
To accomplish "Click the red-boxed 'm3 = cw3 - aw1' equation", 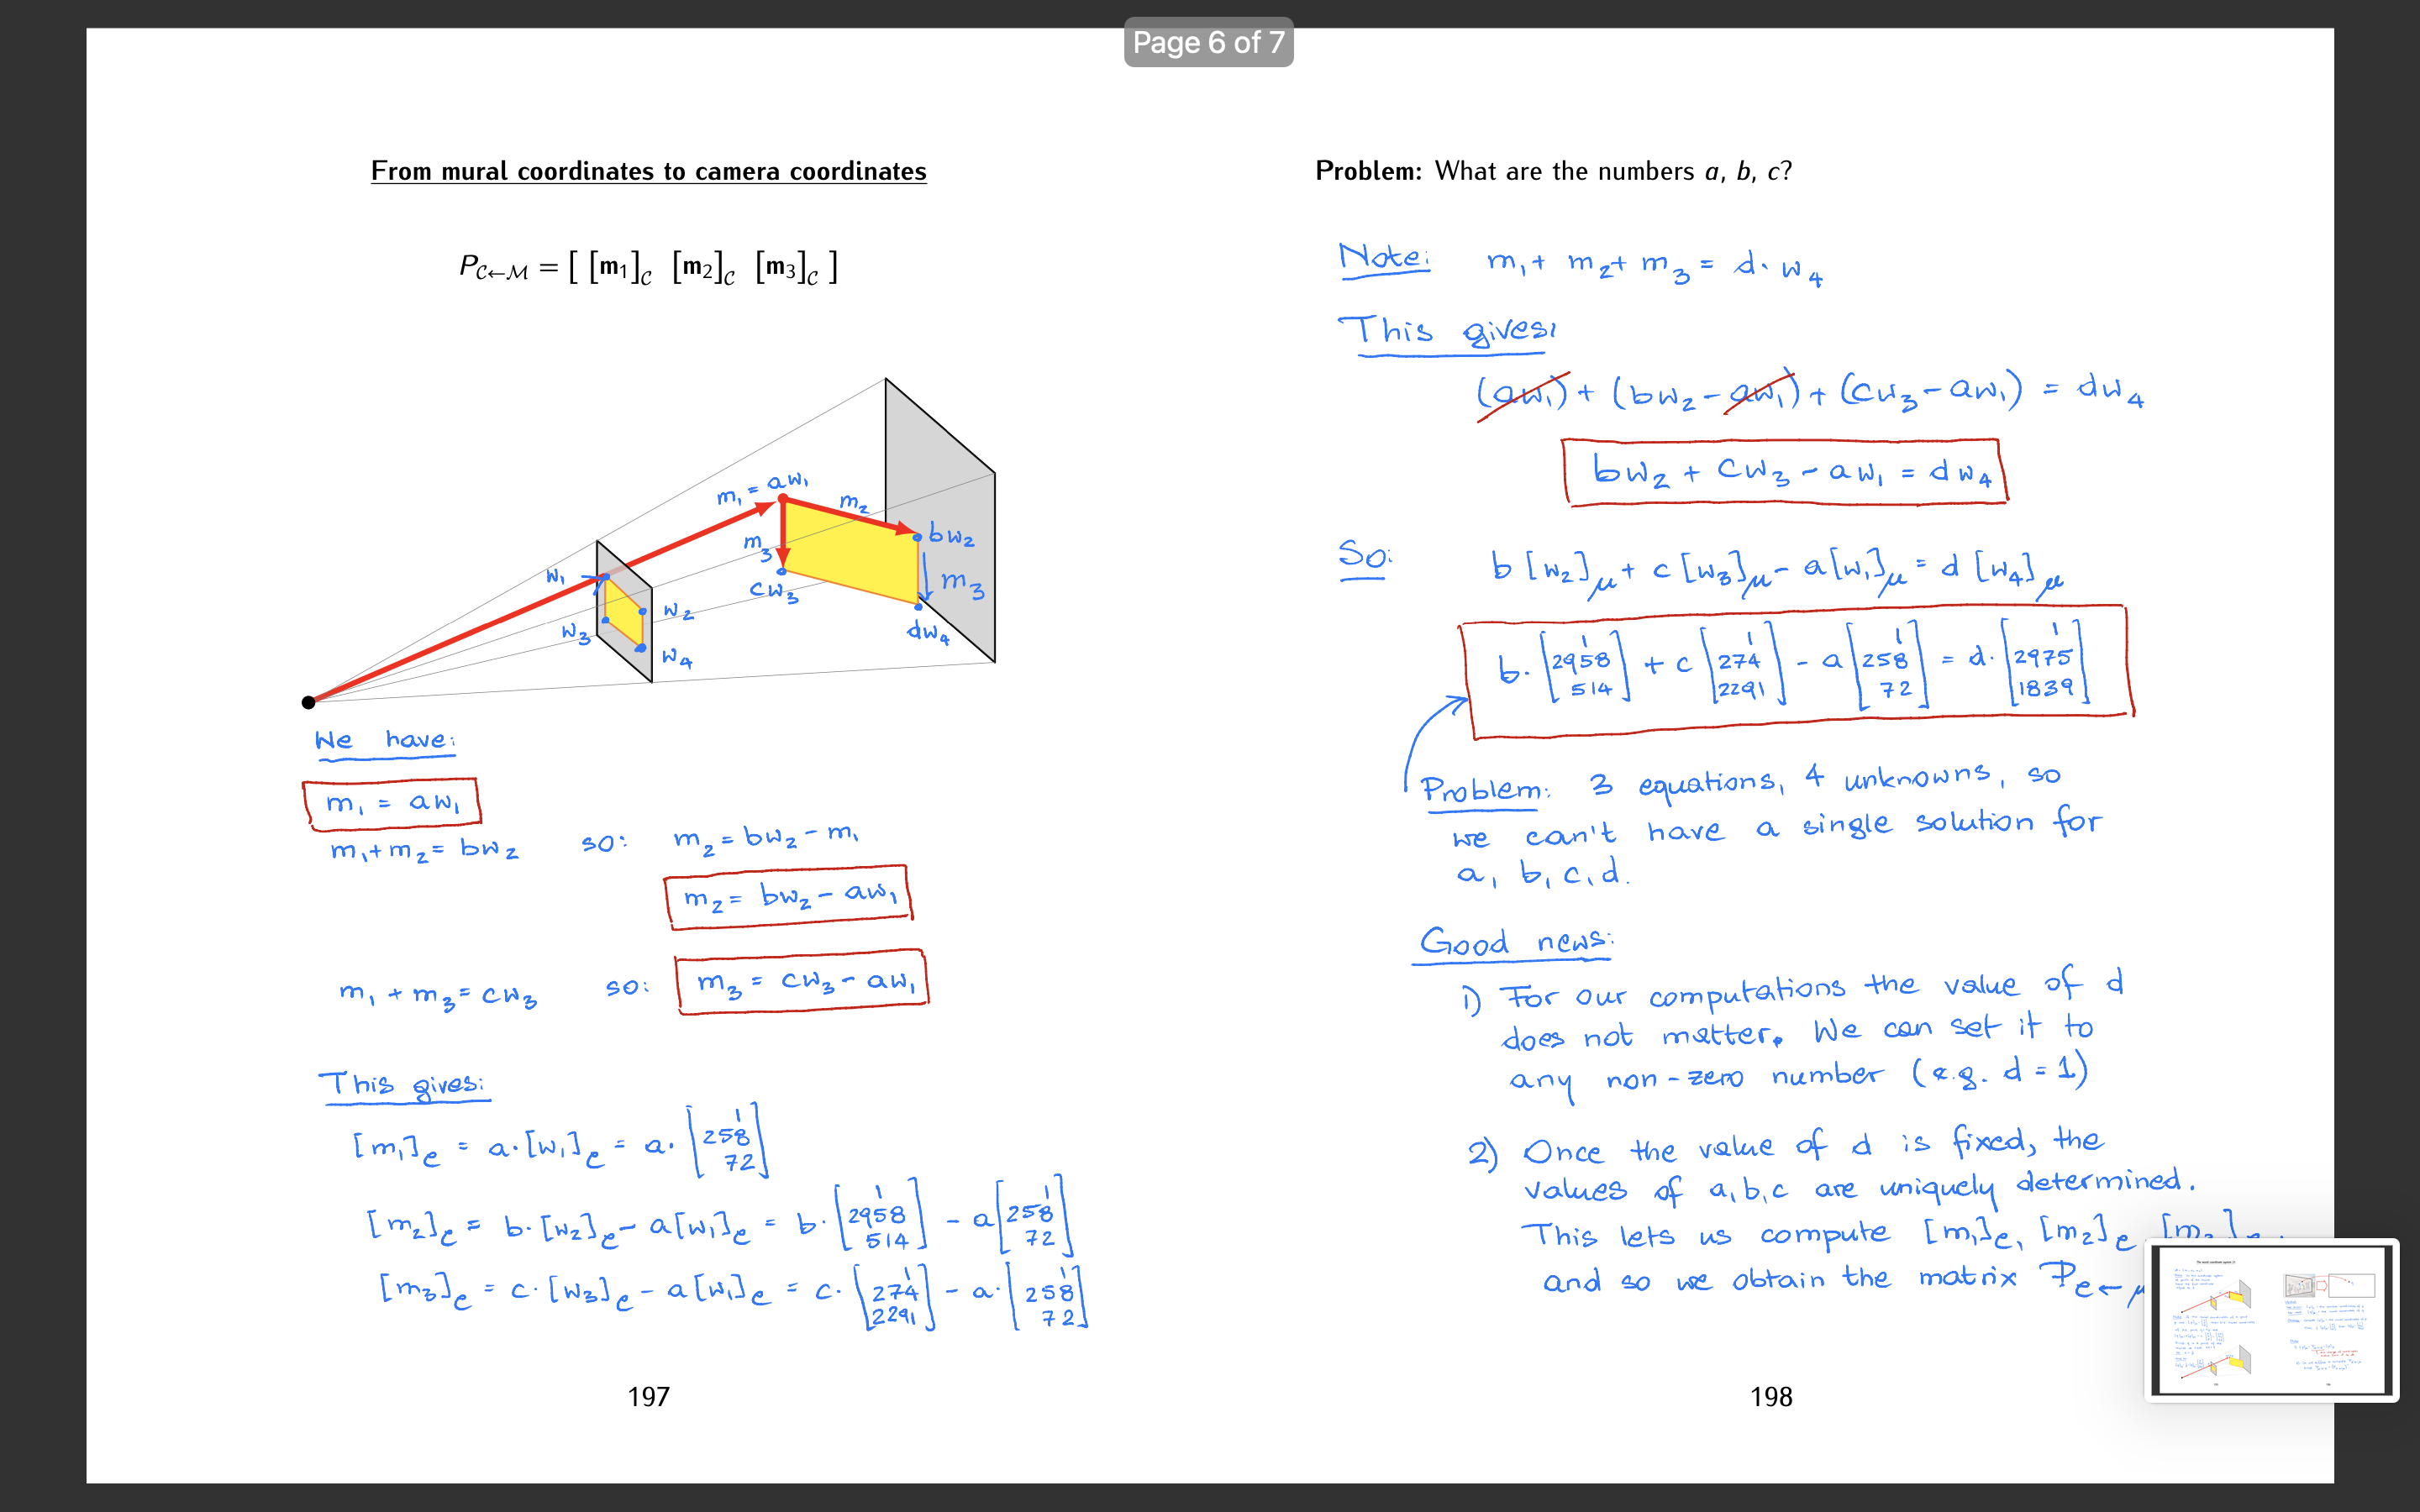I will [x=801, y=981].
